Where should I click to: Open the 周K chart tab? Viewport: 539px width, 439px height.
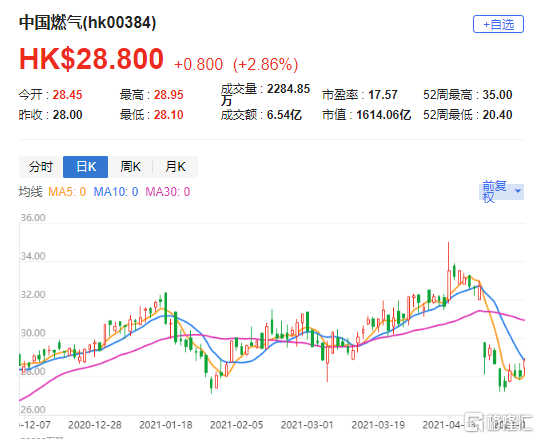pos(130,167)
